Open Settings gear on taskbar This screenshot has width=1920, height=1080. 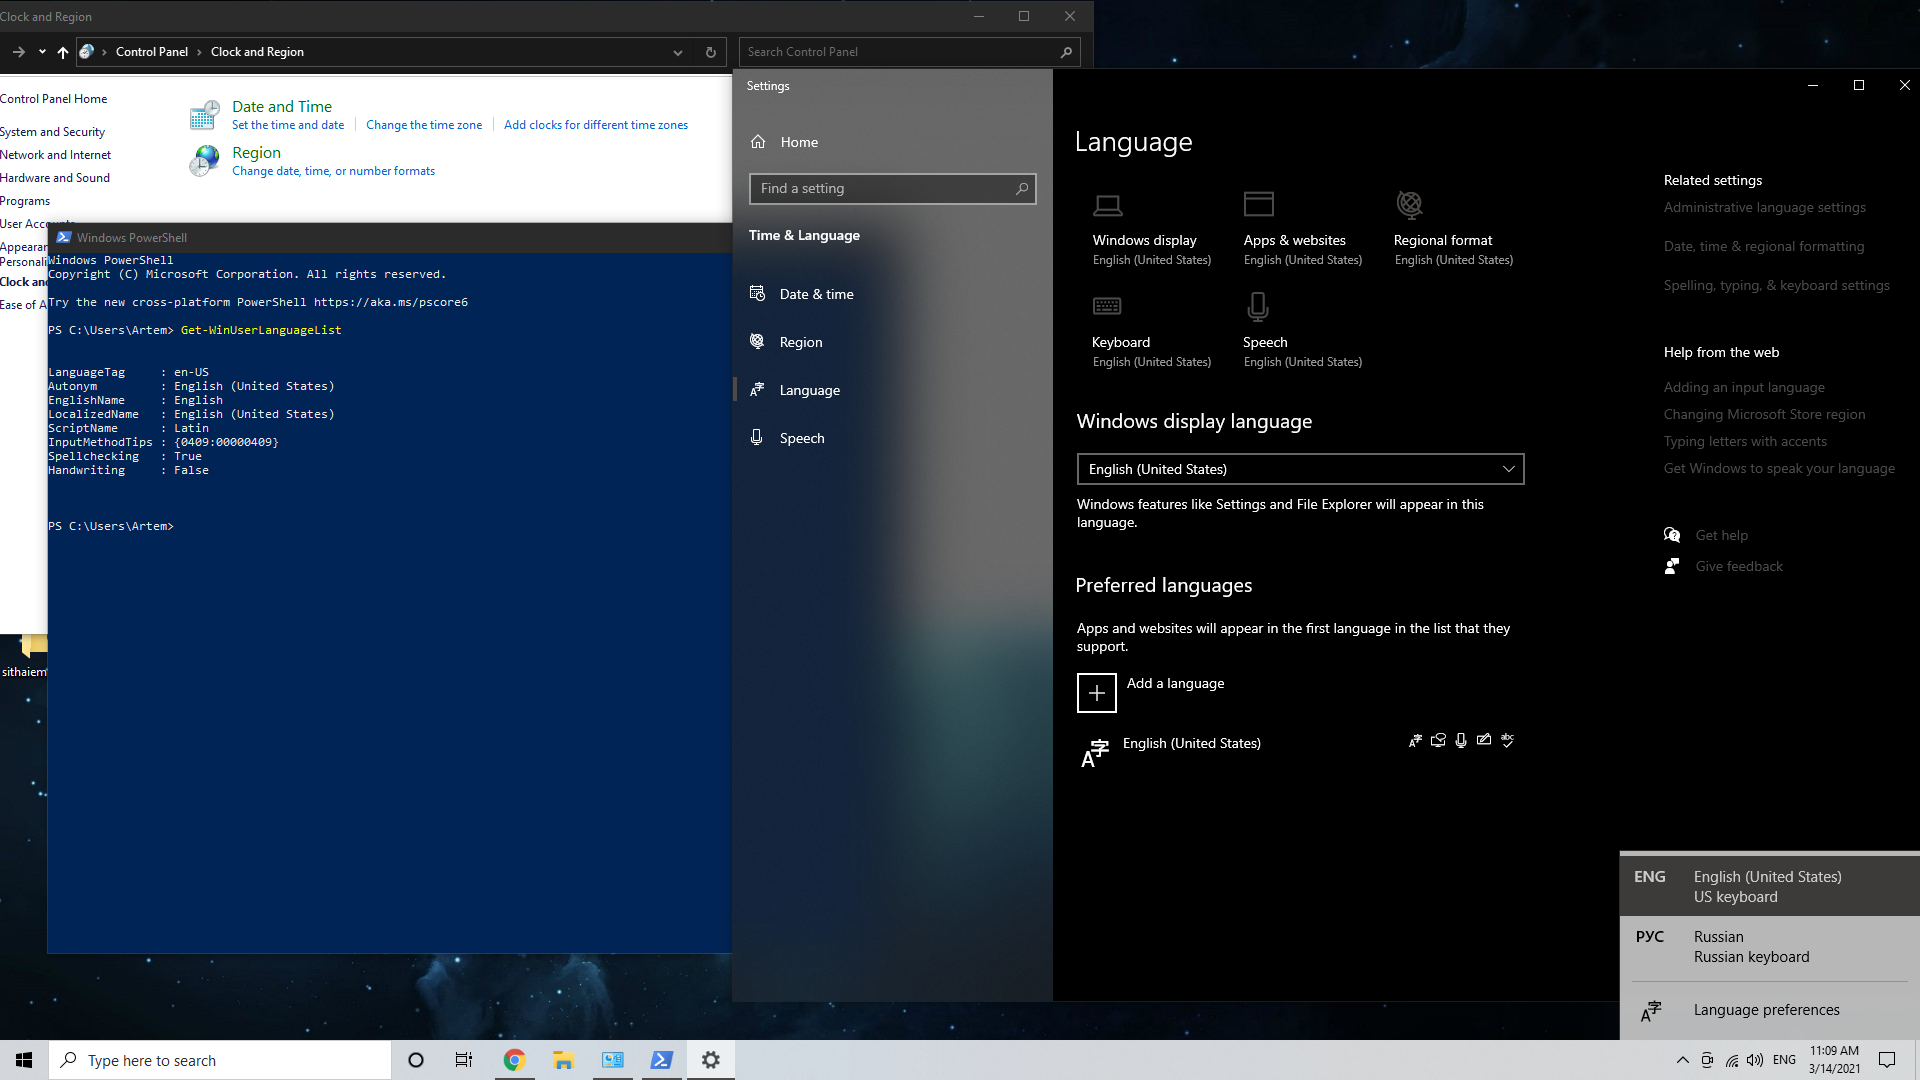click(711, 1060)
